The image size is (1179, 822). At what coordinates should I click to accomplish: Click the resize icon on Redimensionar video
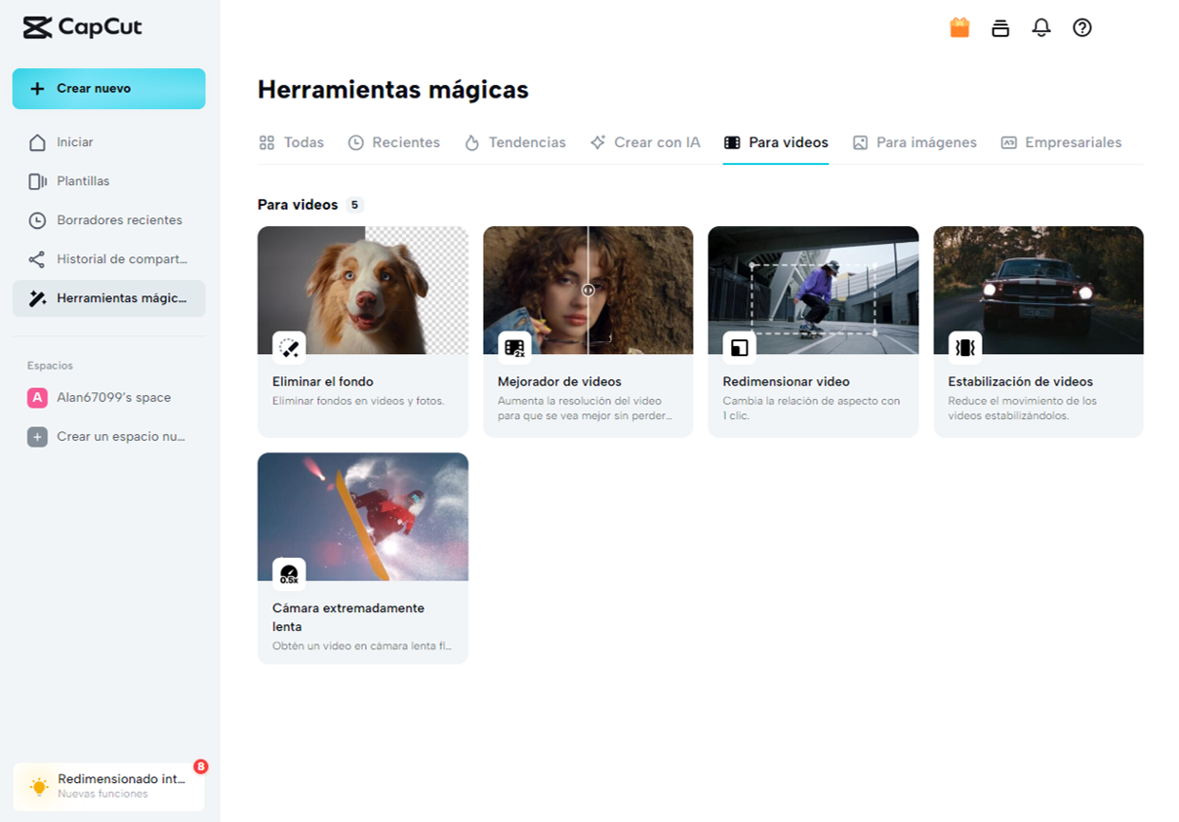[739, 347]
